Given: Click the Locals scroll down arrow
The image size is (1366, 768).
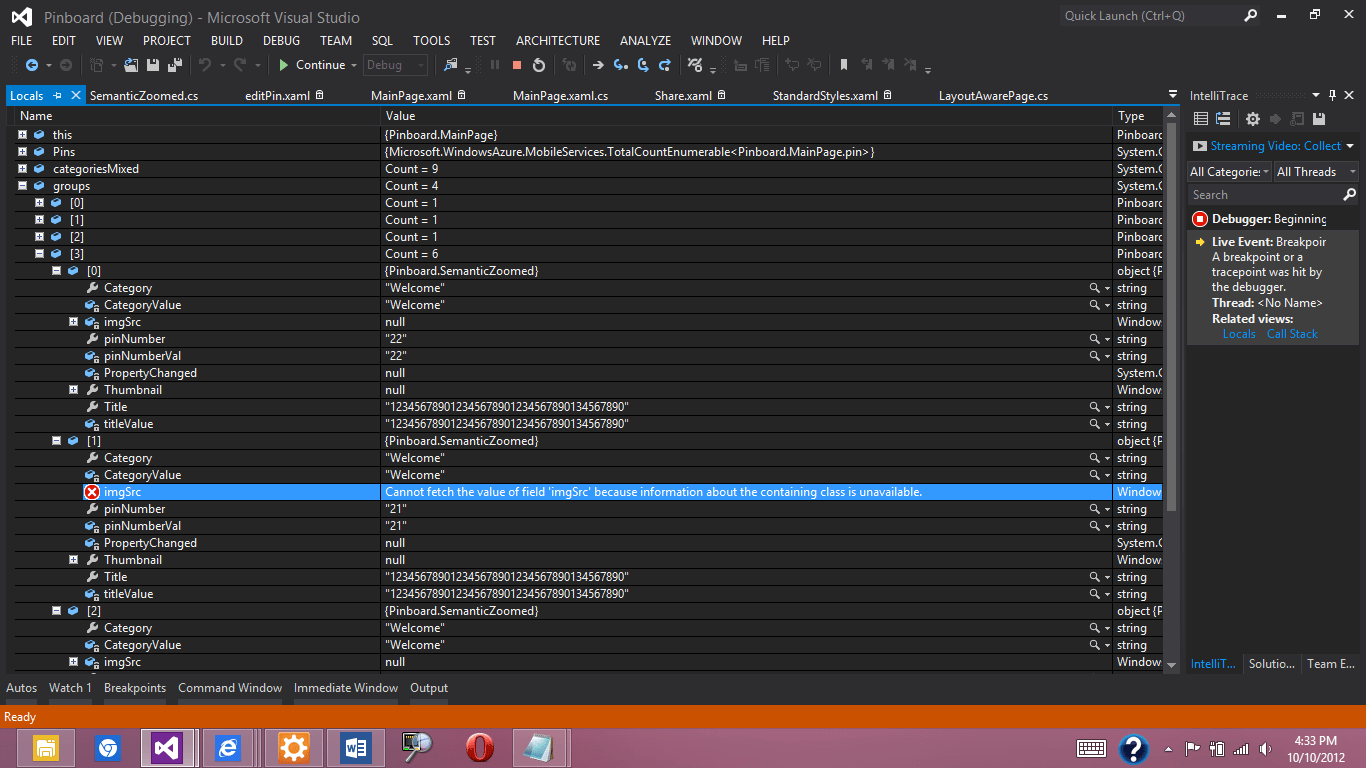Looking at the screenshot, I should click(x=1171, y=663).
